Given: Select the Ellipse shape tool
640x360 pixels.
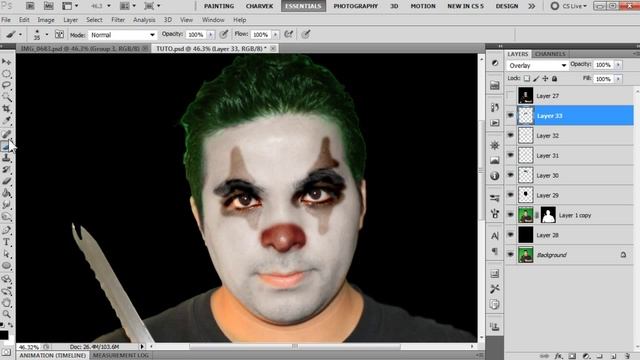Looking at the screenshot, I should [7, 266].
